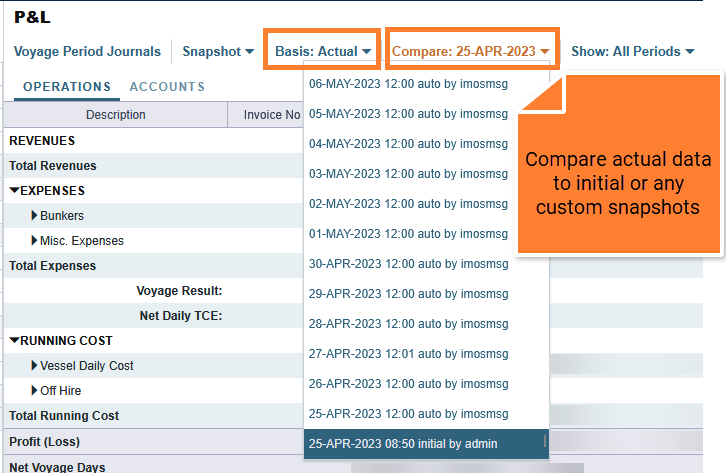This screenshot has width=726, height=473.
Task: Select the 06-MAY-2023 12:00 auto snapshot
Action: tap(408, 85)
